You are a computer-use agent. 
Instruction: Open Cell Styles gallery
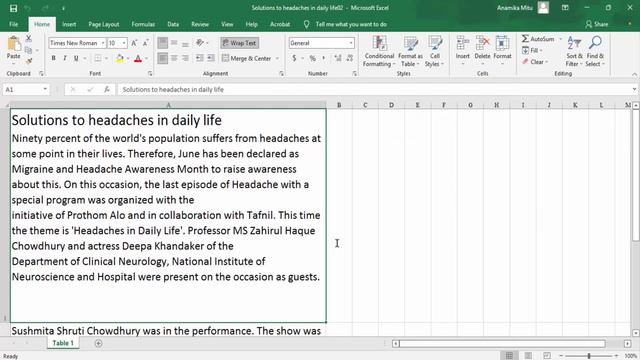(x=434, y=51)
